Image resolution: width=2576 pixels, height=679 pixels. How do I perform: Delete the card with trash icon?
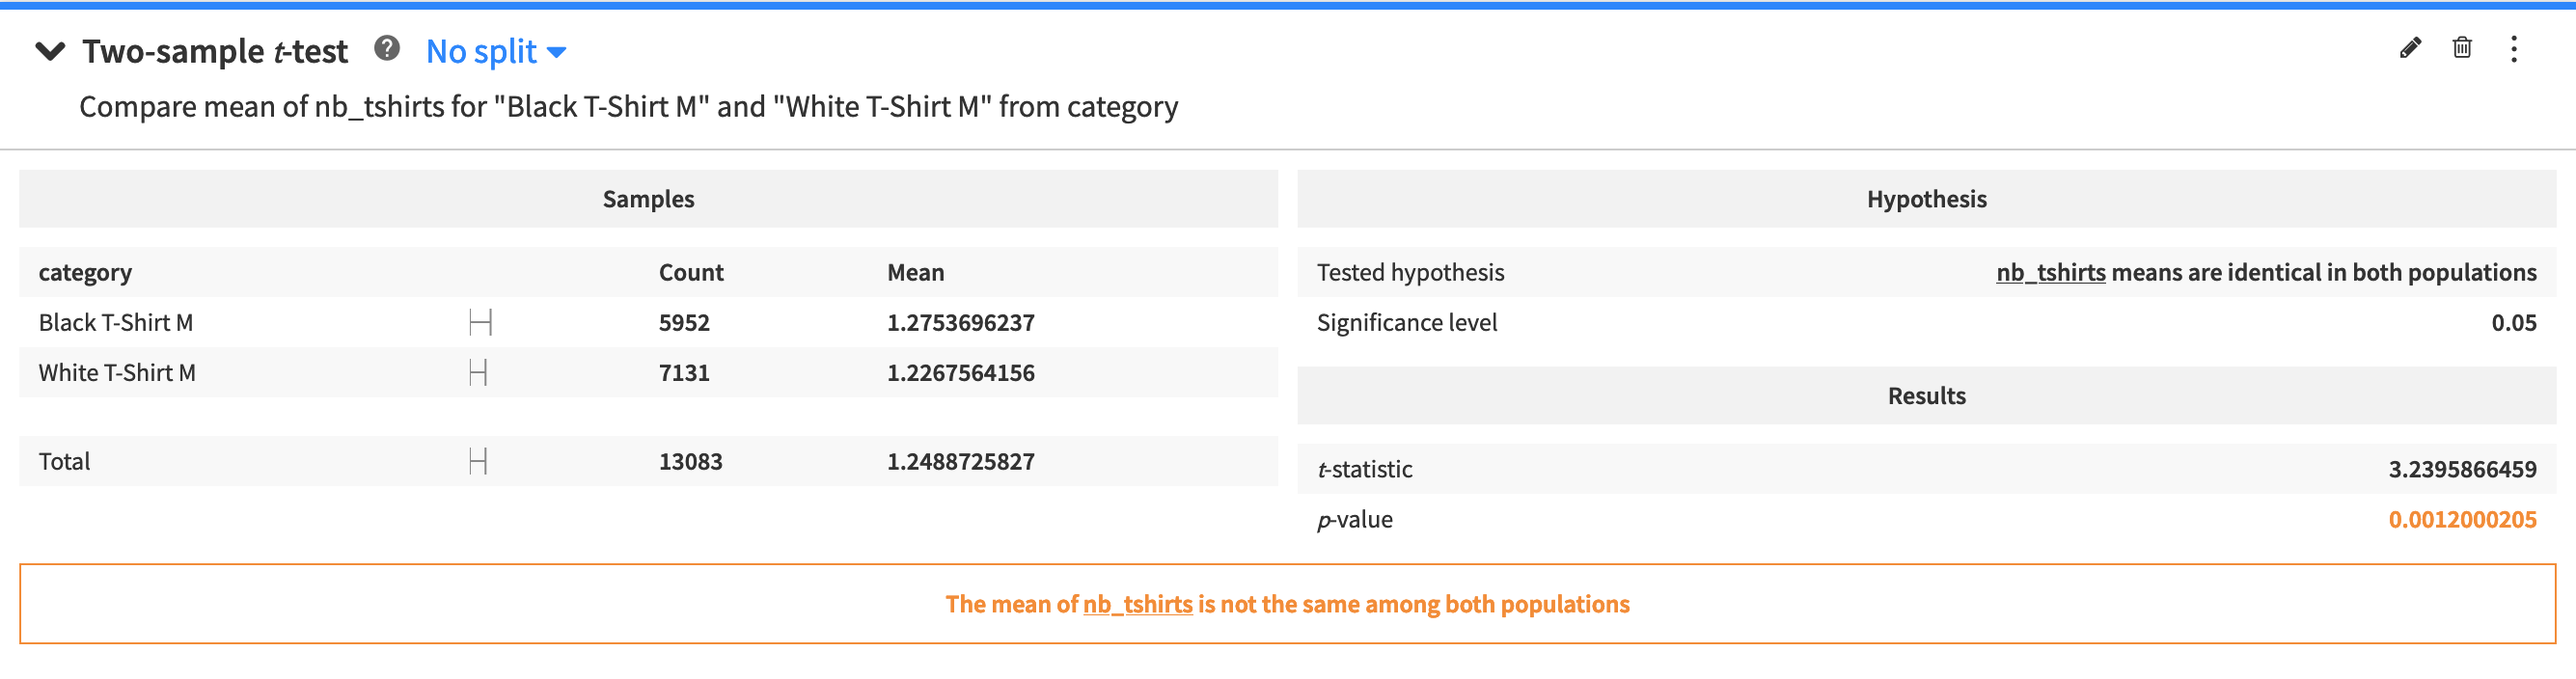click(2462, 48)
